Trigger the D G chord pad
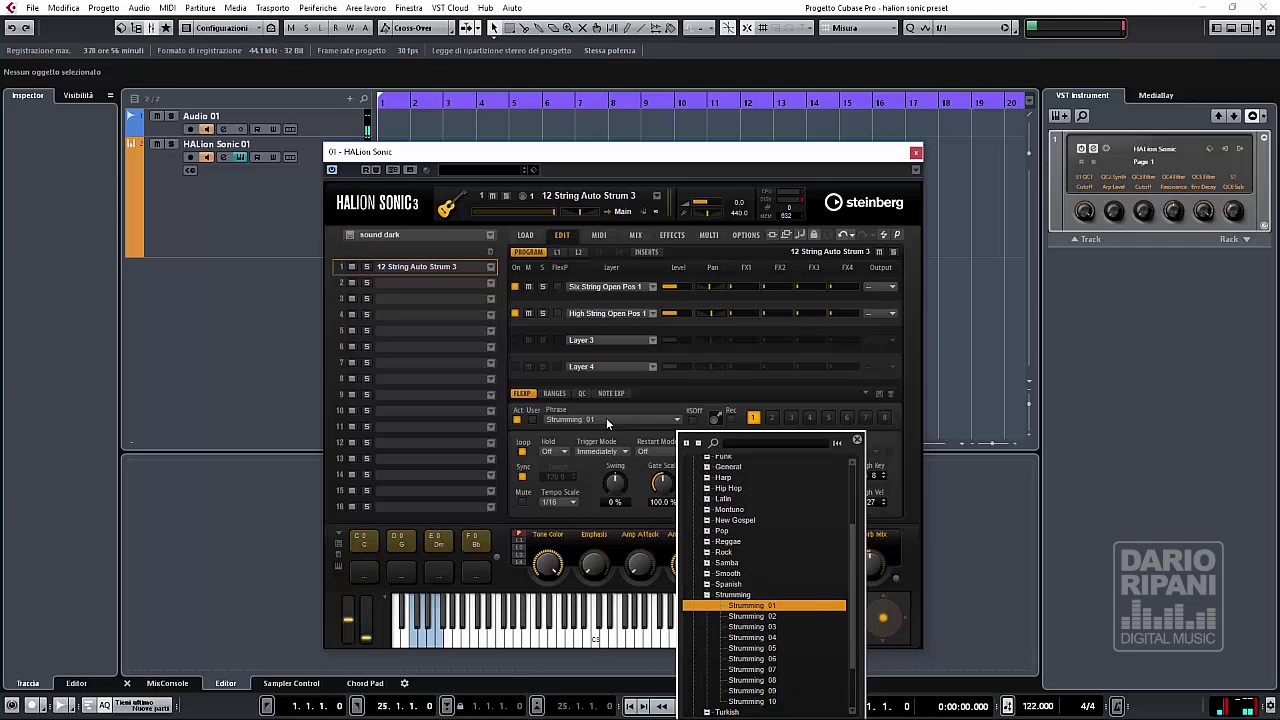The height and width of the screenshot is (720, 1280). (x=401, y=540)
